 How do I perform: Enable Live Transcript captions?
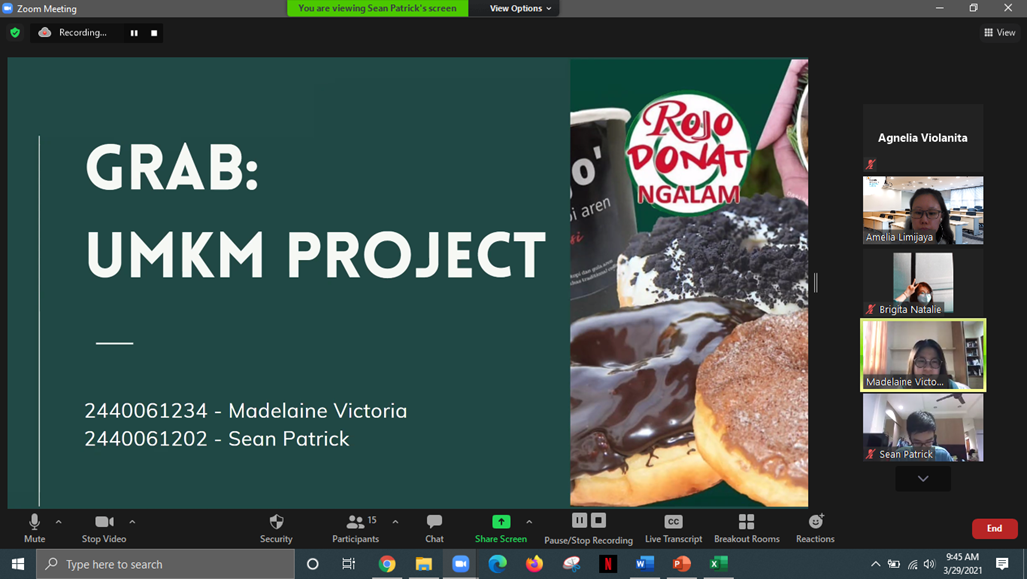(x=673, y=522)
